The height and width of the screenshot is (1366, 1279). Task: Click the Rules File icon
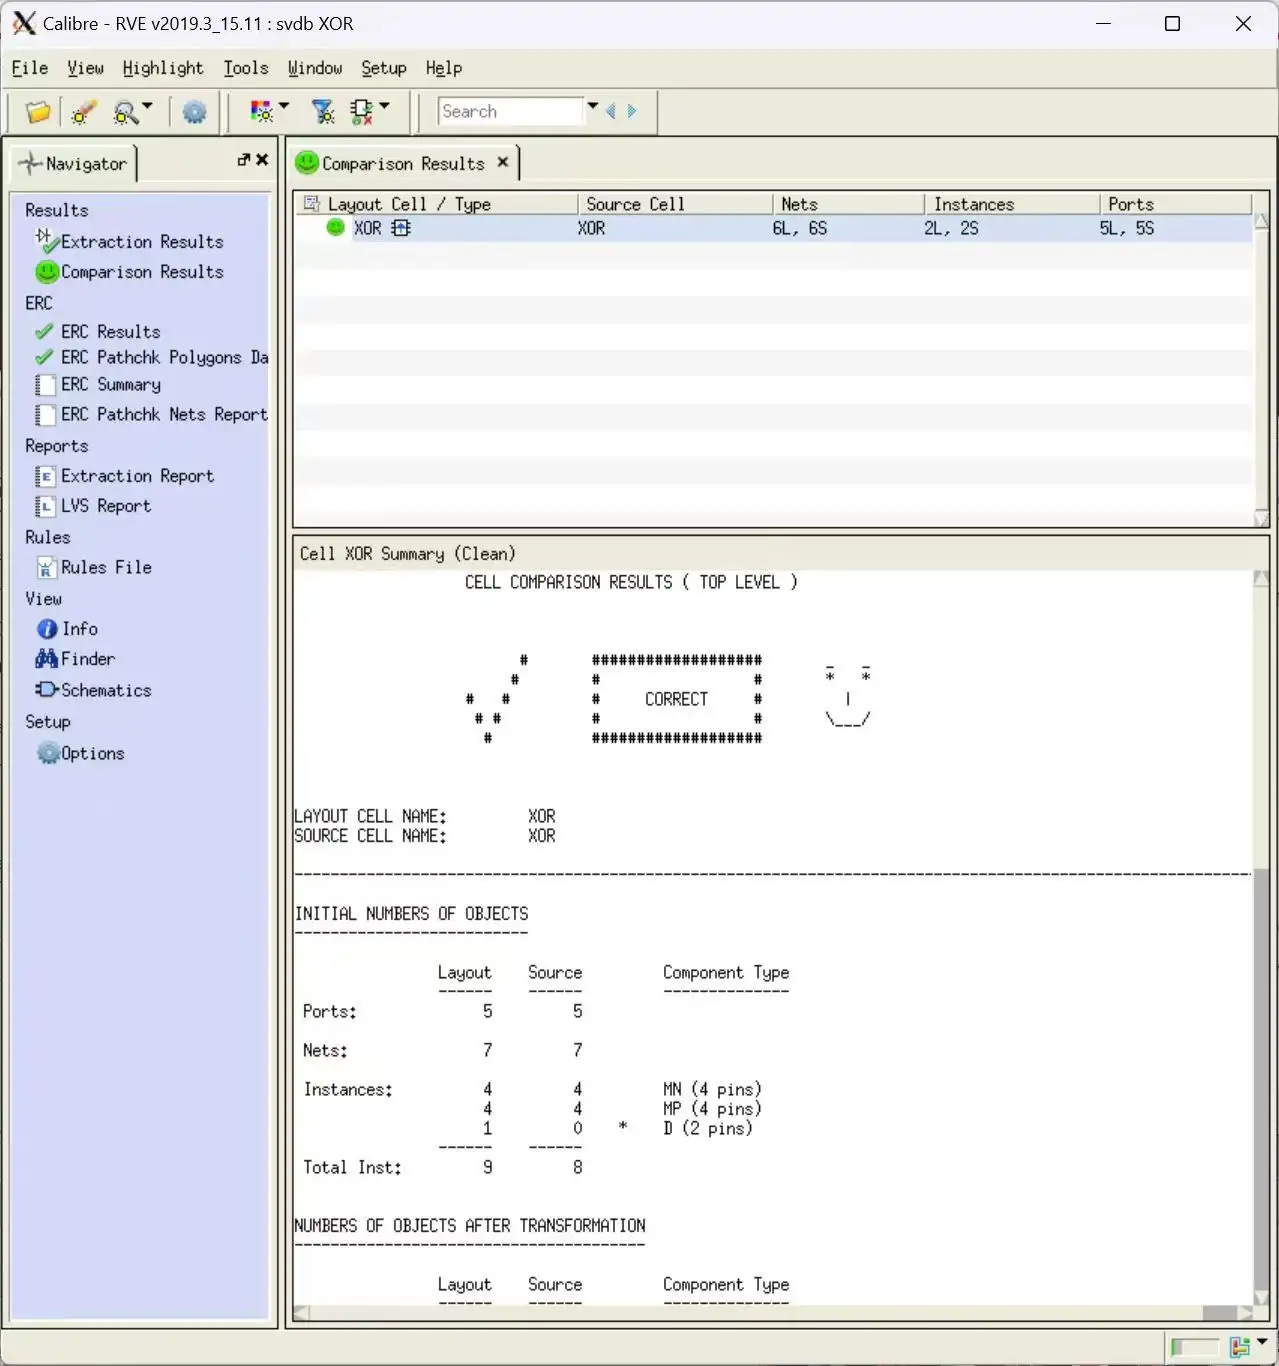point(46,568)
